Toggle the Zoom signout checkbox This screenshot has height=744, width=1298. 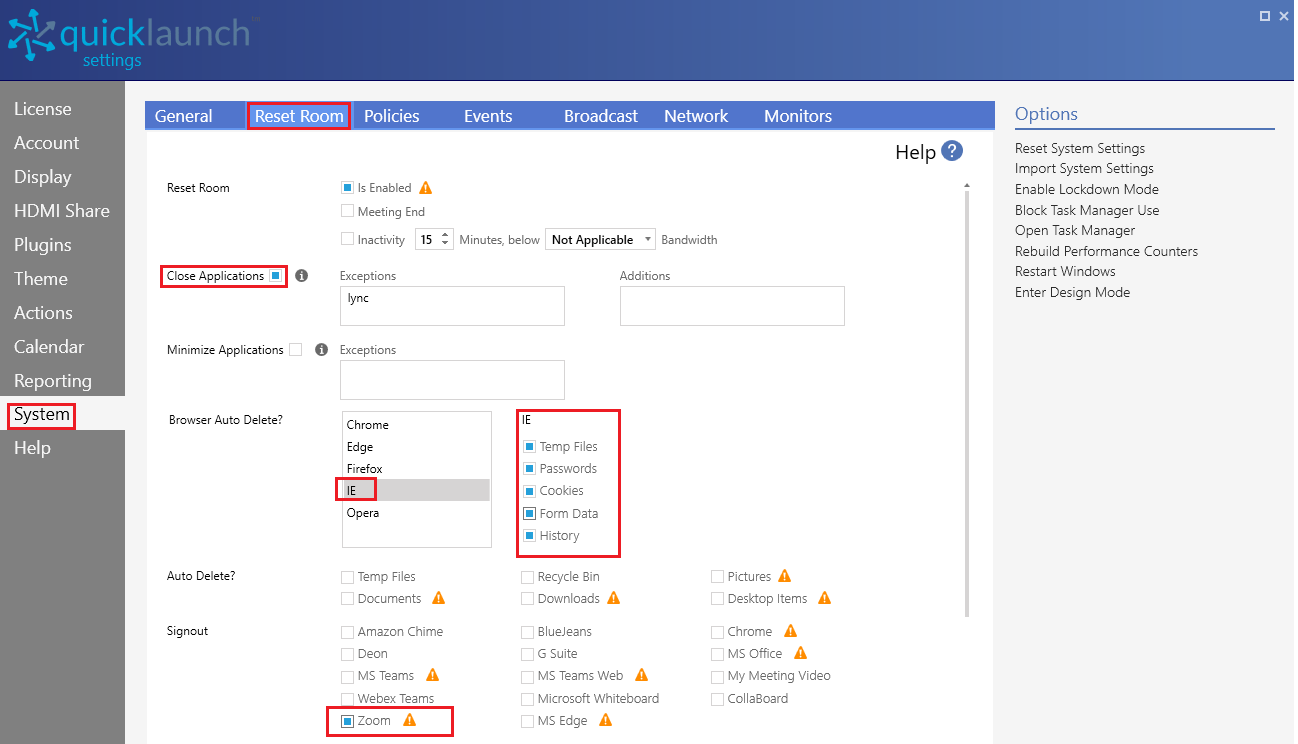coord(347,720)
